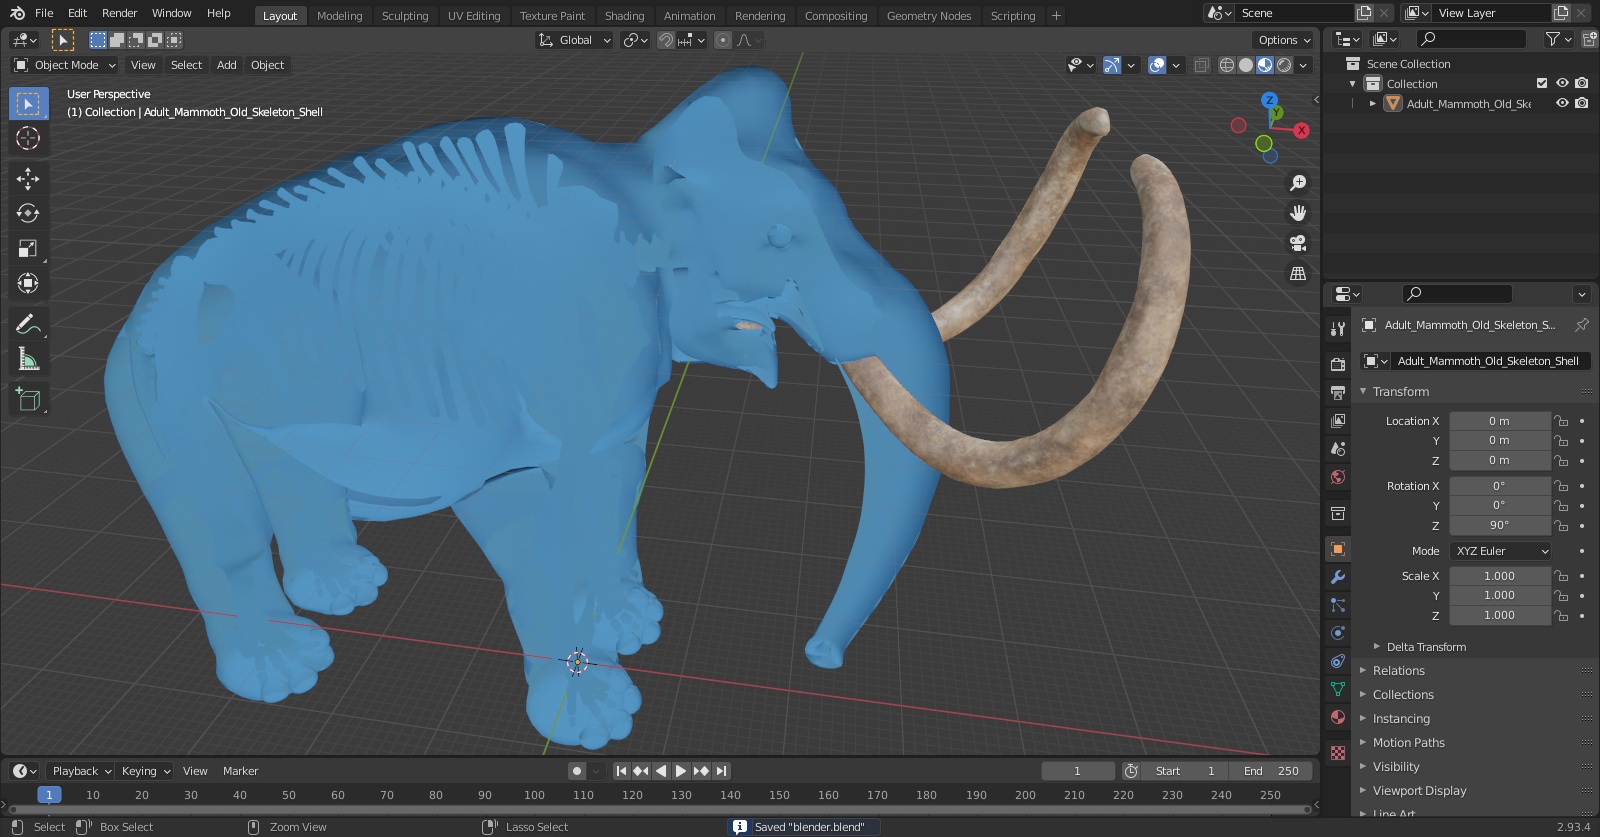Image resolution: width=1600 pixels, height=837 pixels.
Task: Open the Object Constraints tab
Action: (1338, 661)
